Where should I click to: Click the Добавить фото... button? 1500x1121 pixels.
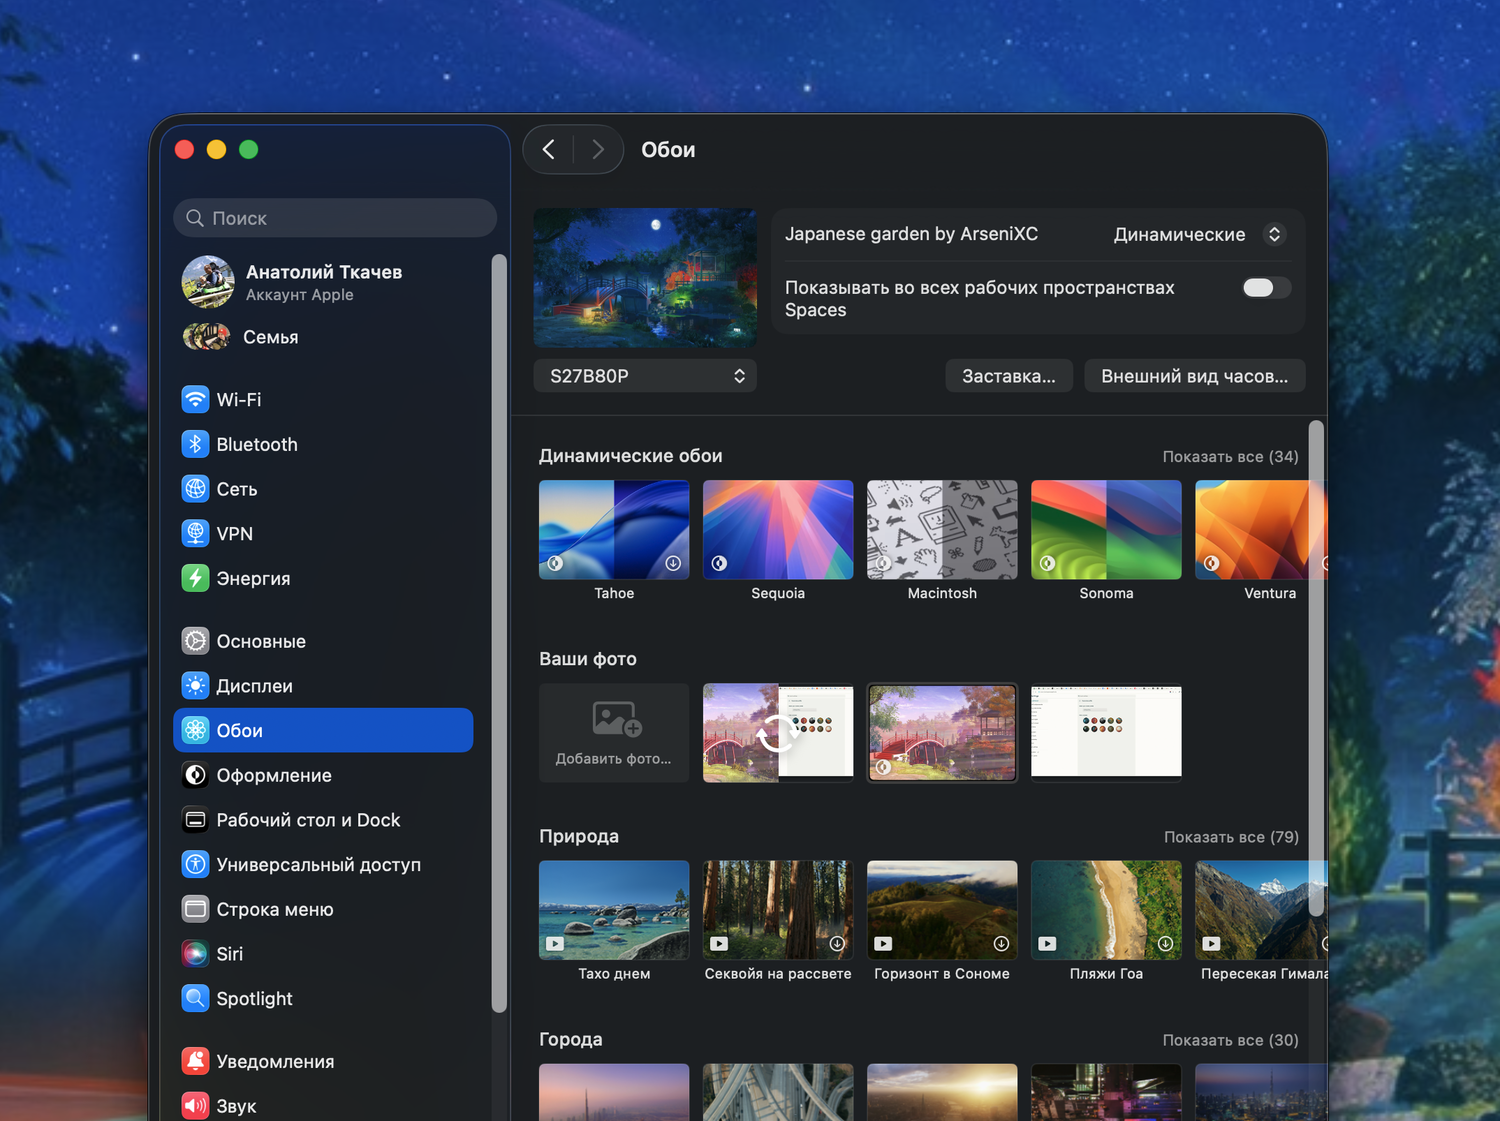(x=614, y=733)
